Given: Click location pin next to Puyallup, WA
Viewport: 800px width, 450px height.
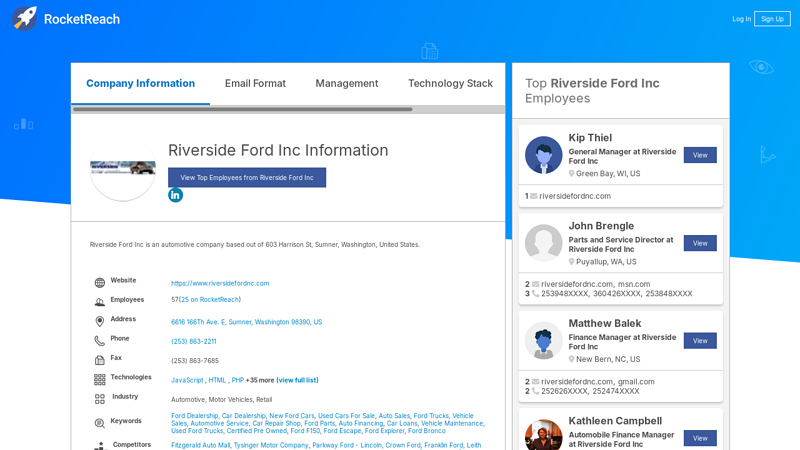Looking at the screenshot, I should (x=571, y=262).
